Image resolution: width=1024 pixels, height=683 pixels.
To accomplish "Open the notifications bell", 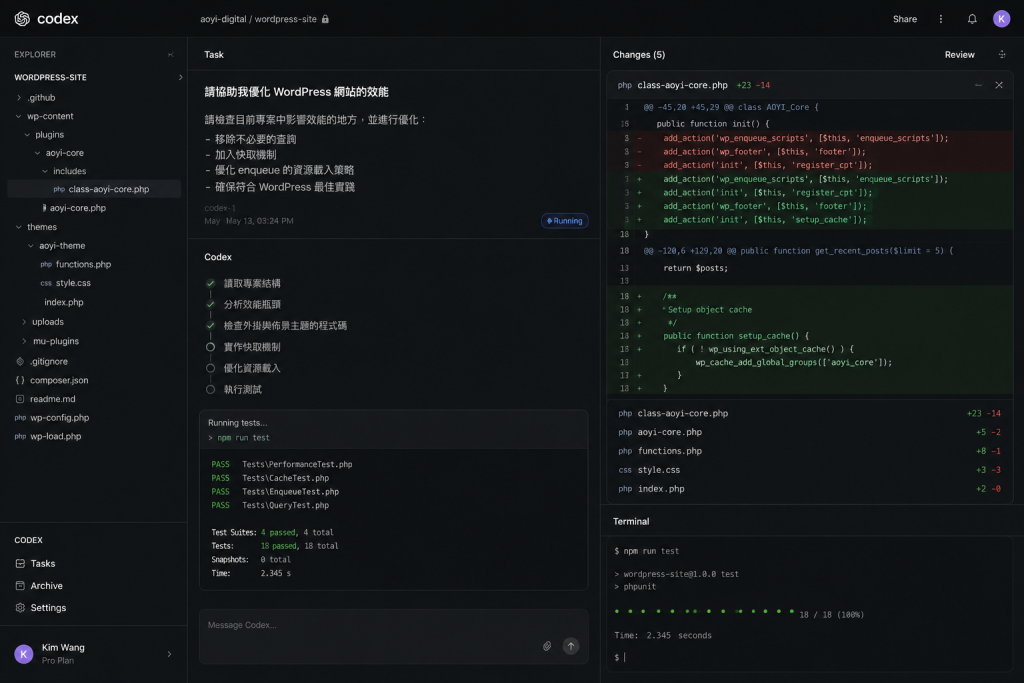I will (x=972, y=19).
